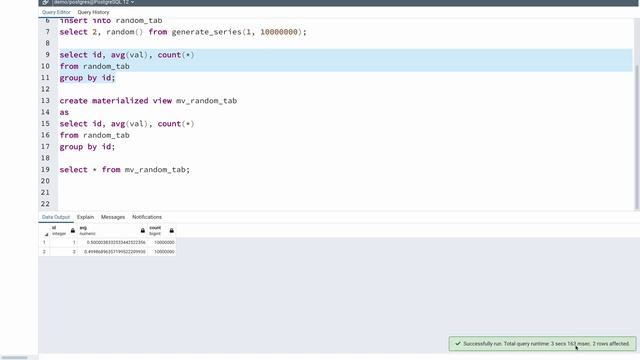The width and height of the screenshot is (640, 360).
Task: Click line number 22 in editor gutter
Action: (x=45, y=204)
